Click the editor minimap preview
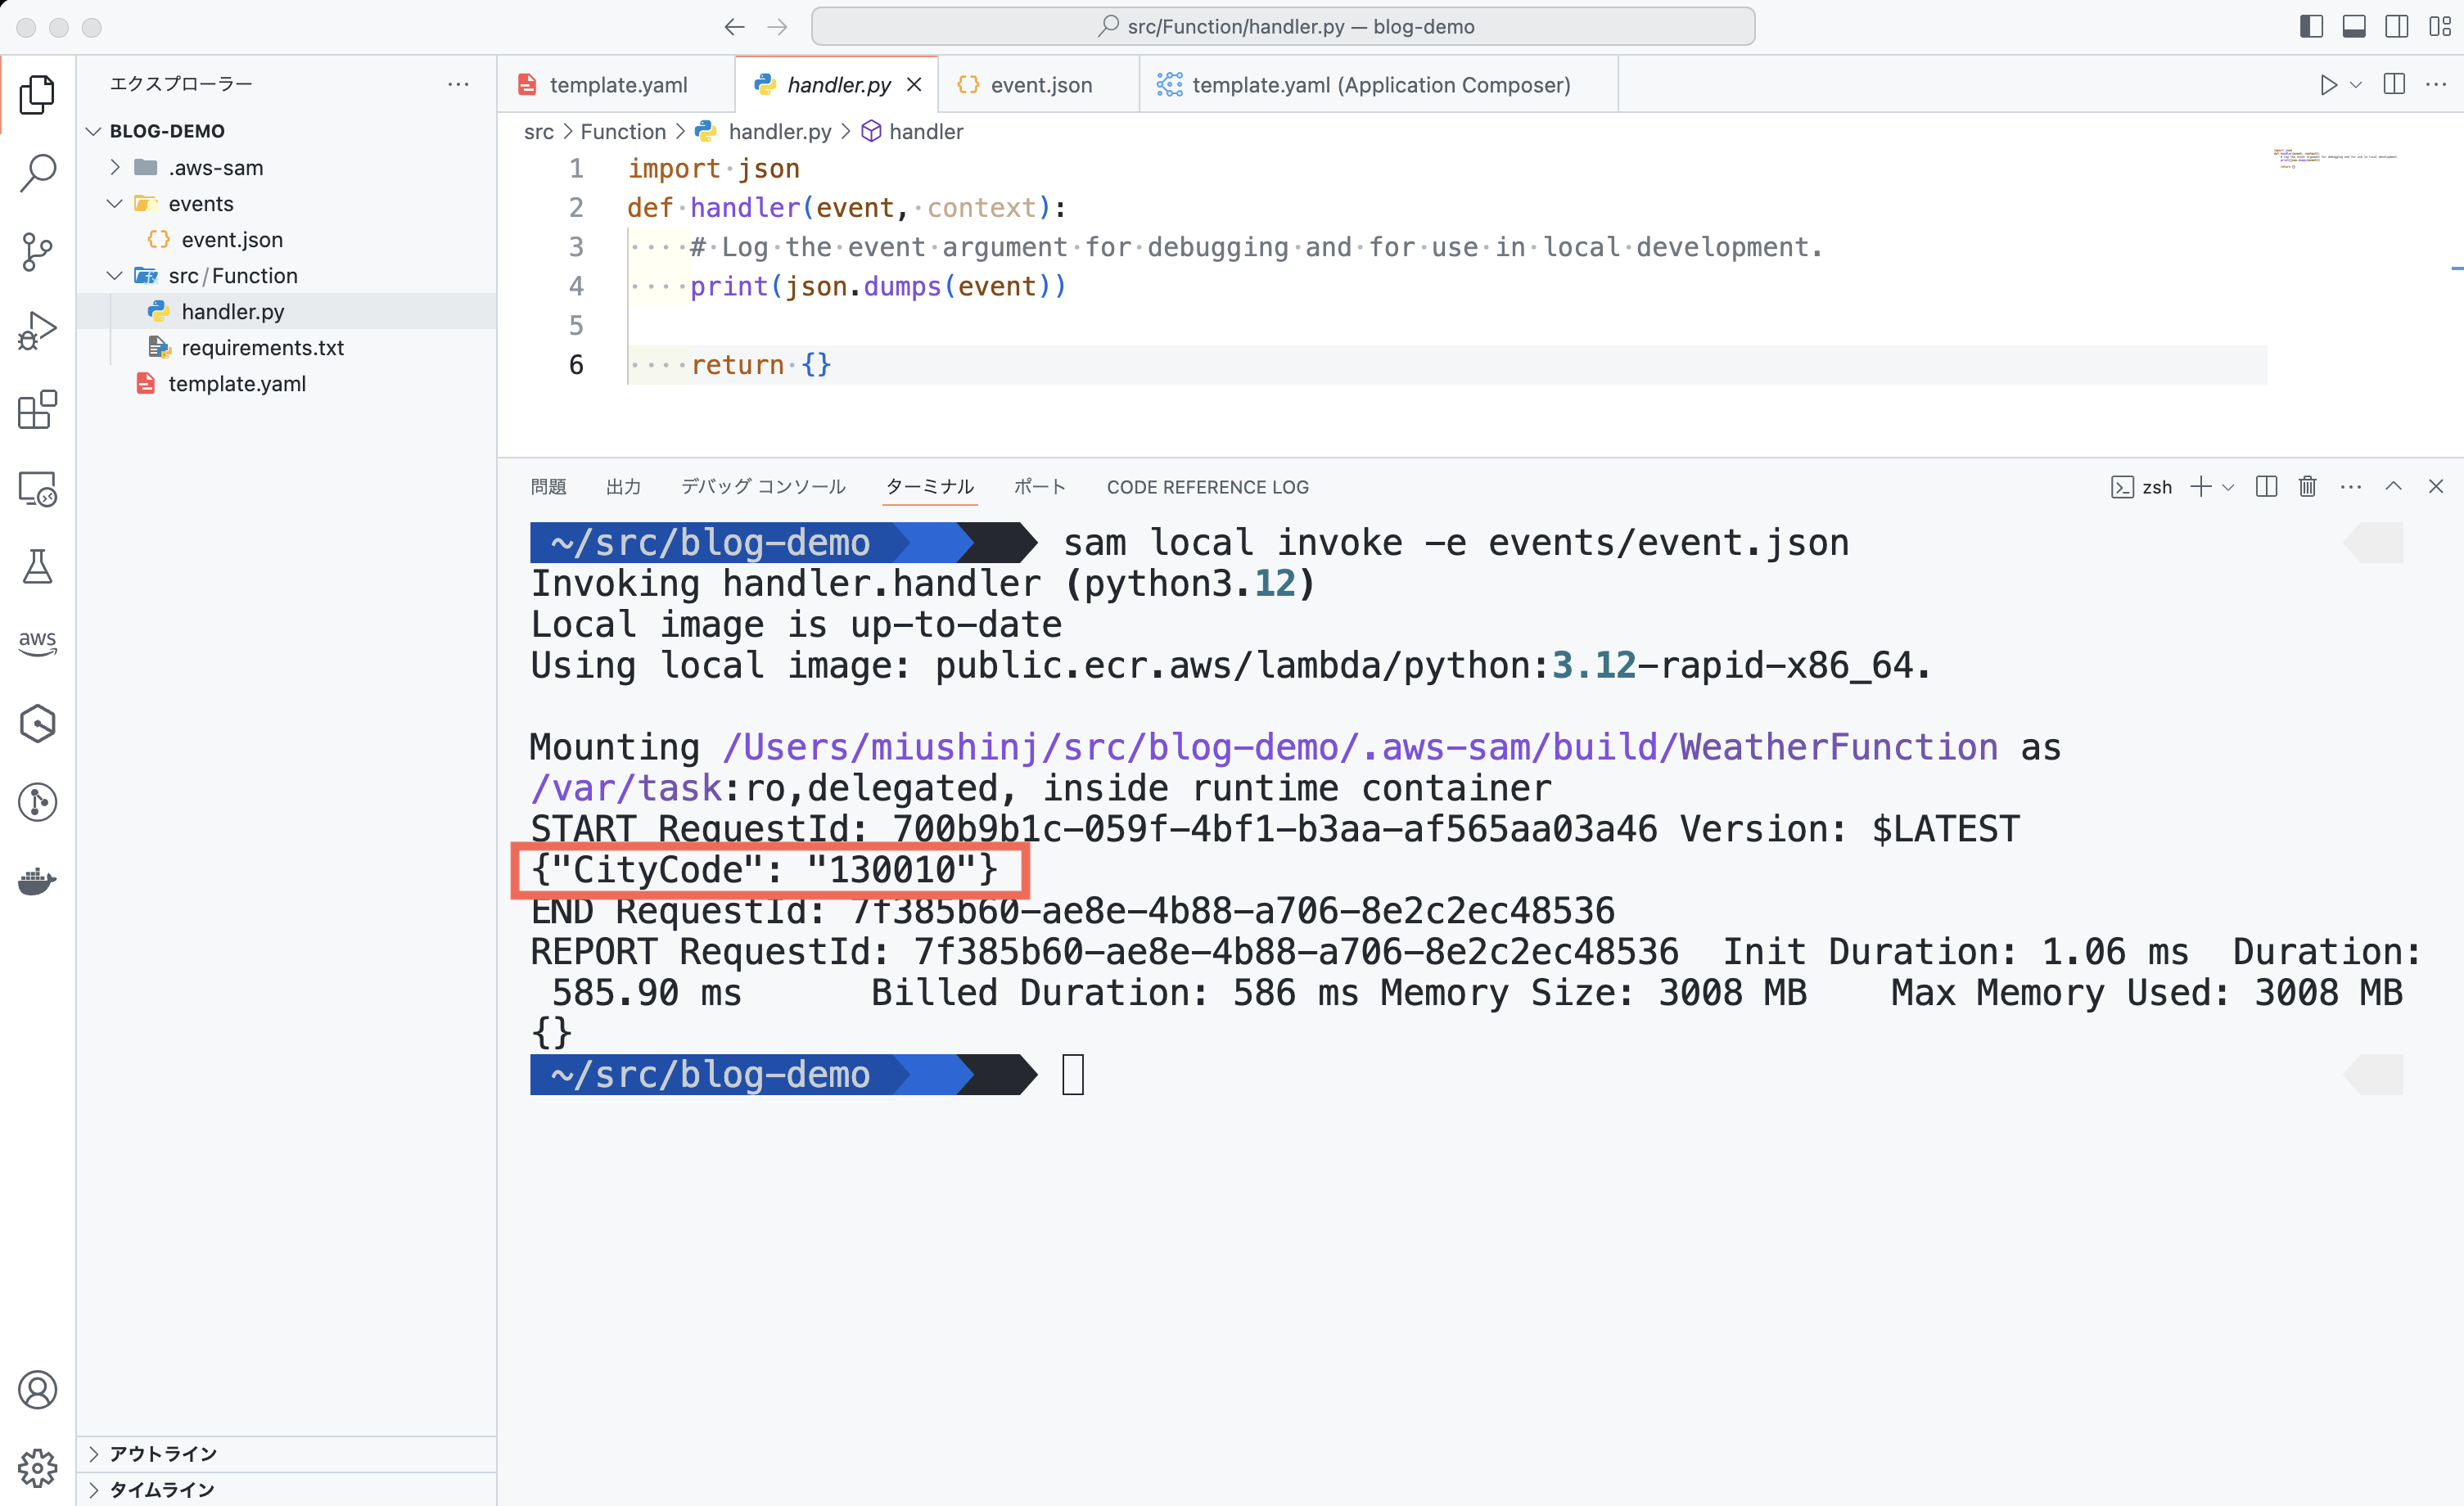 (2336, 158)
